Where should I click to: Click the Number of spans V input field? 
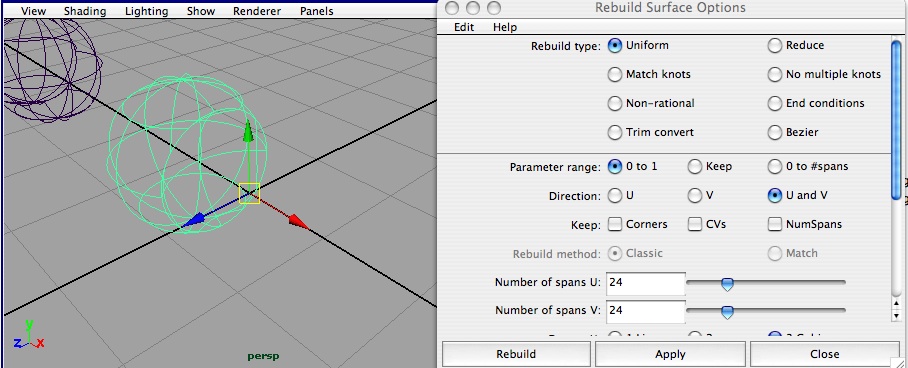point(646,311)
